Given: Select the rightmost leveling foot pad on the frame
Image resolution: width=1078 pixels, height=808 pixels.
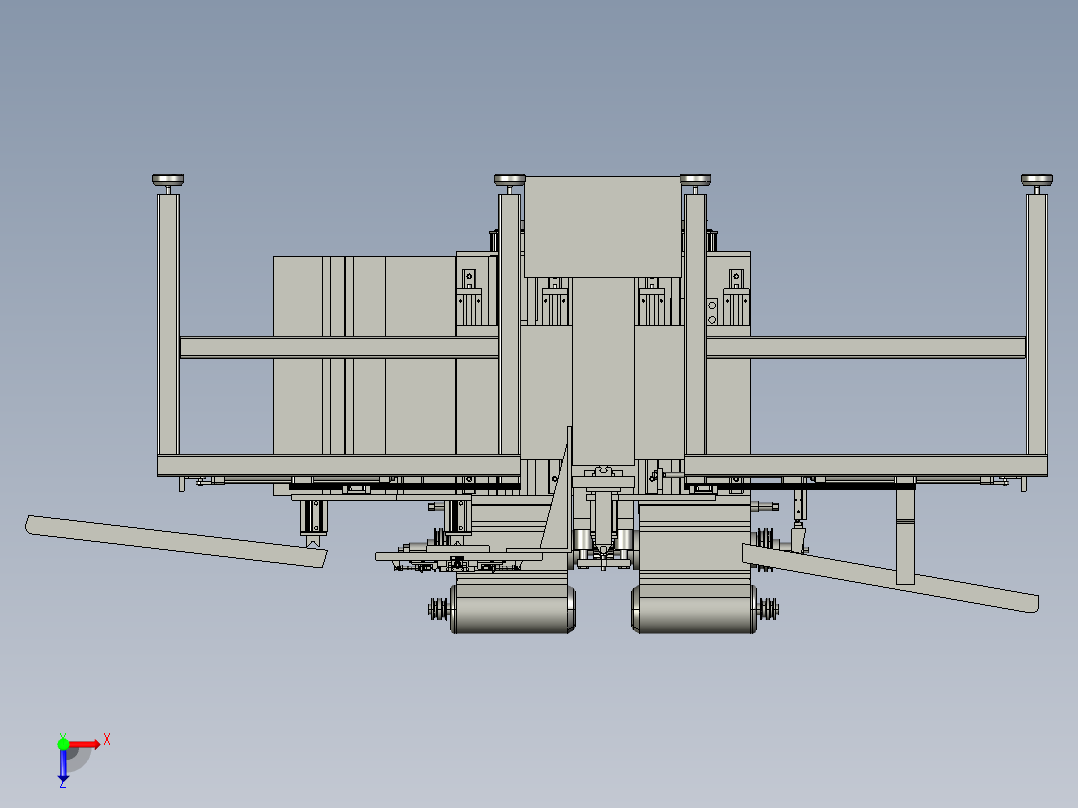Looking at the screenshot, I should coord(1037,179).
